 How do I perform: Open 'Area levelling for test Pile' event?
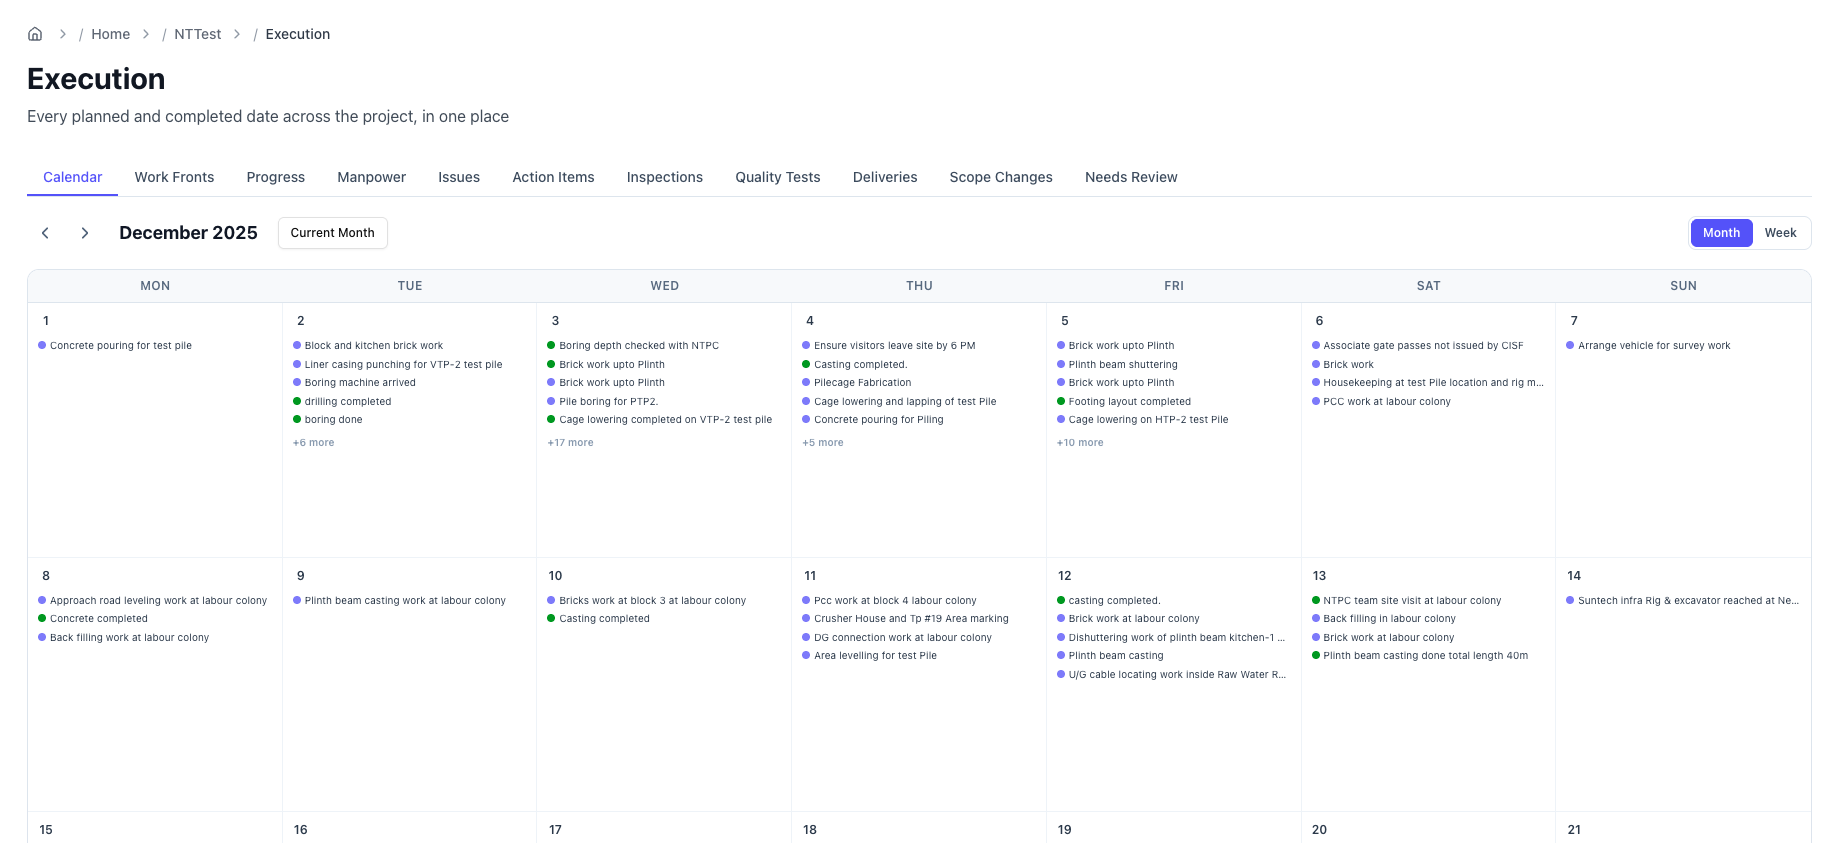(869, 656)
